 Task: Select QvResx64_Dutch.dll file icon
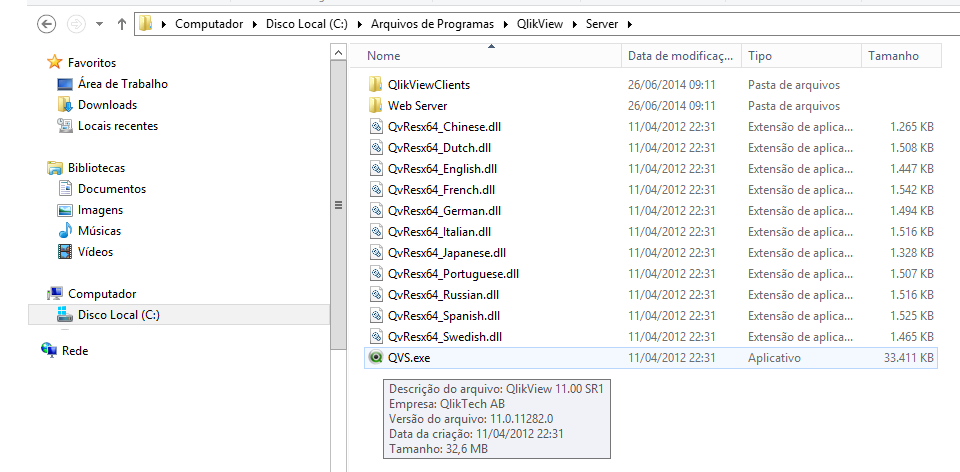376,148
